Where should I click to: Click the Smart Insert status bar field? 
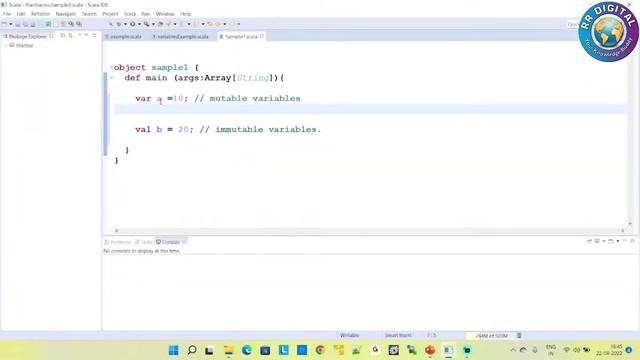tap(398, 335)
